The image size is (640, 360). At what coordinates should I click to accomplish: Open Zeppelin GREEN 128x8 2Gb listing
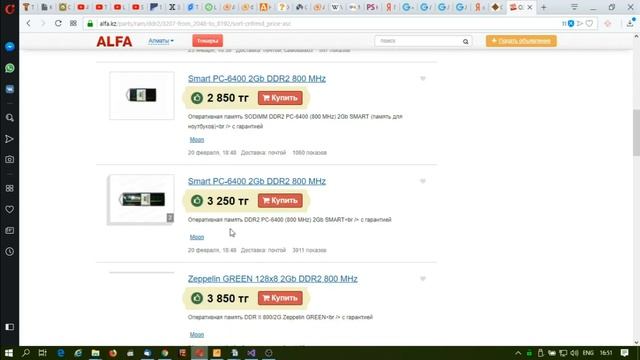[273, 279]
